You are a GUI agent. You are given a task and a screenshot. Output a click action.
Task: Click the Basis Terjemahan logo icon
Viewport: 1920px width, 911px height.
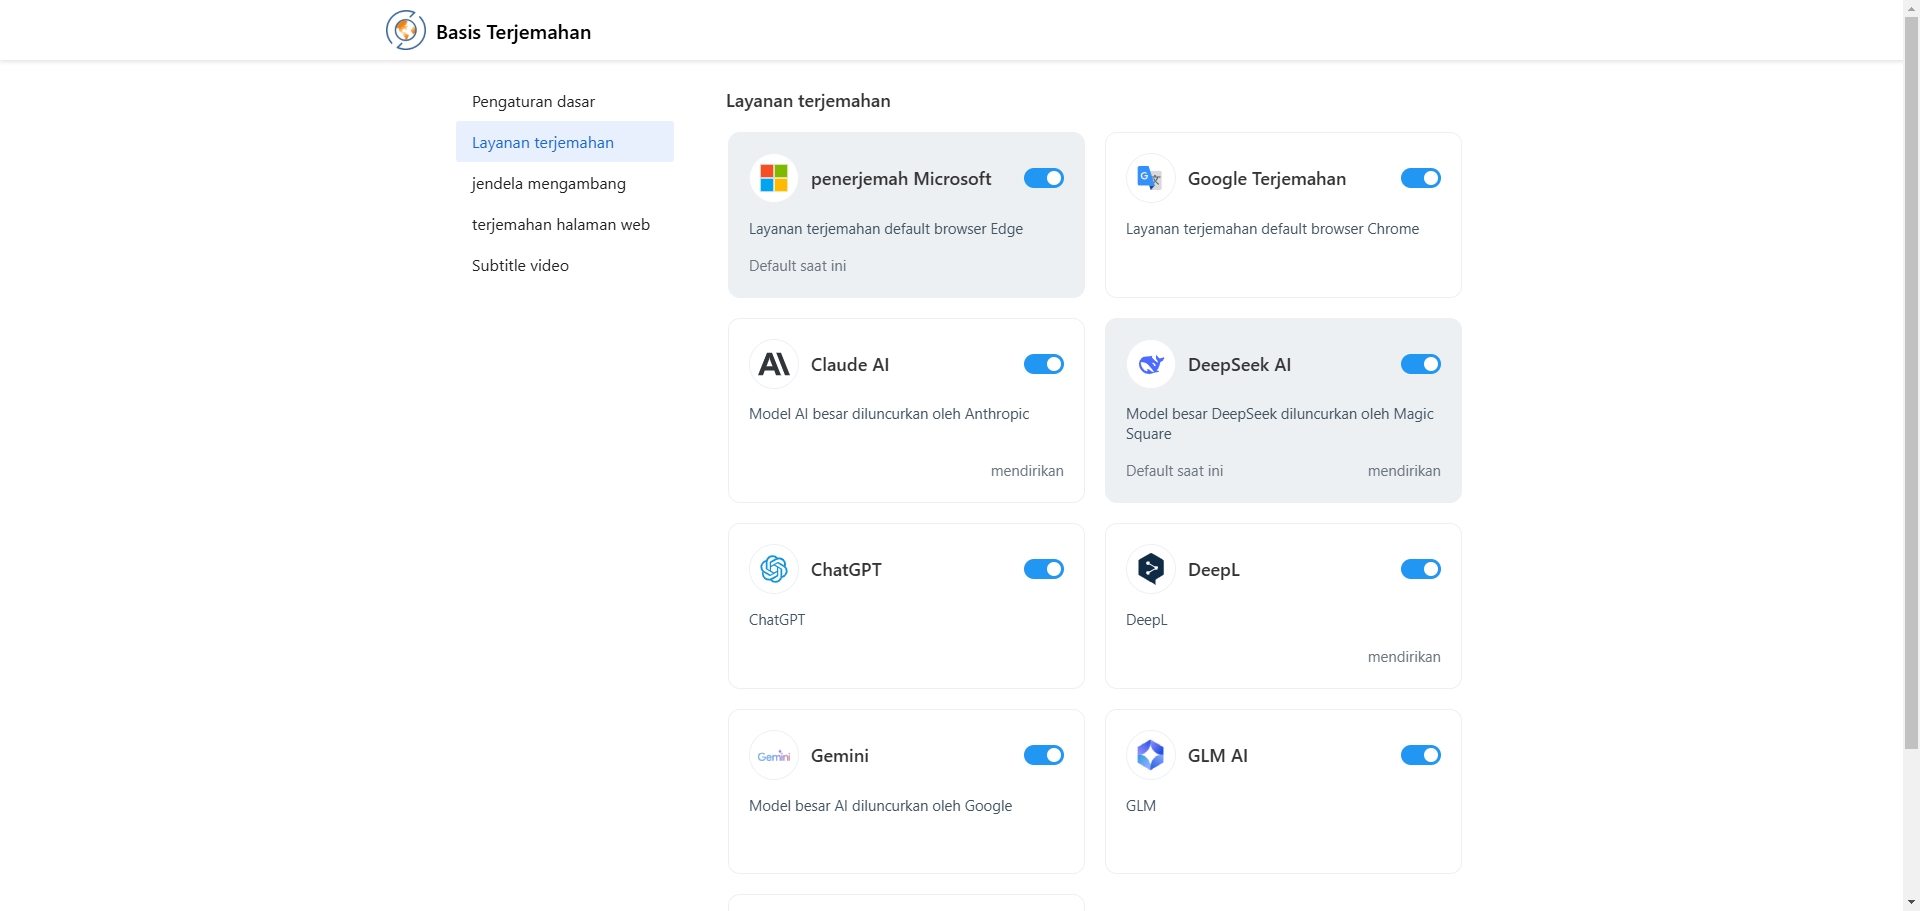pyautogui.click(x=406, y=31)
